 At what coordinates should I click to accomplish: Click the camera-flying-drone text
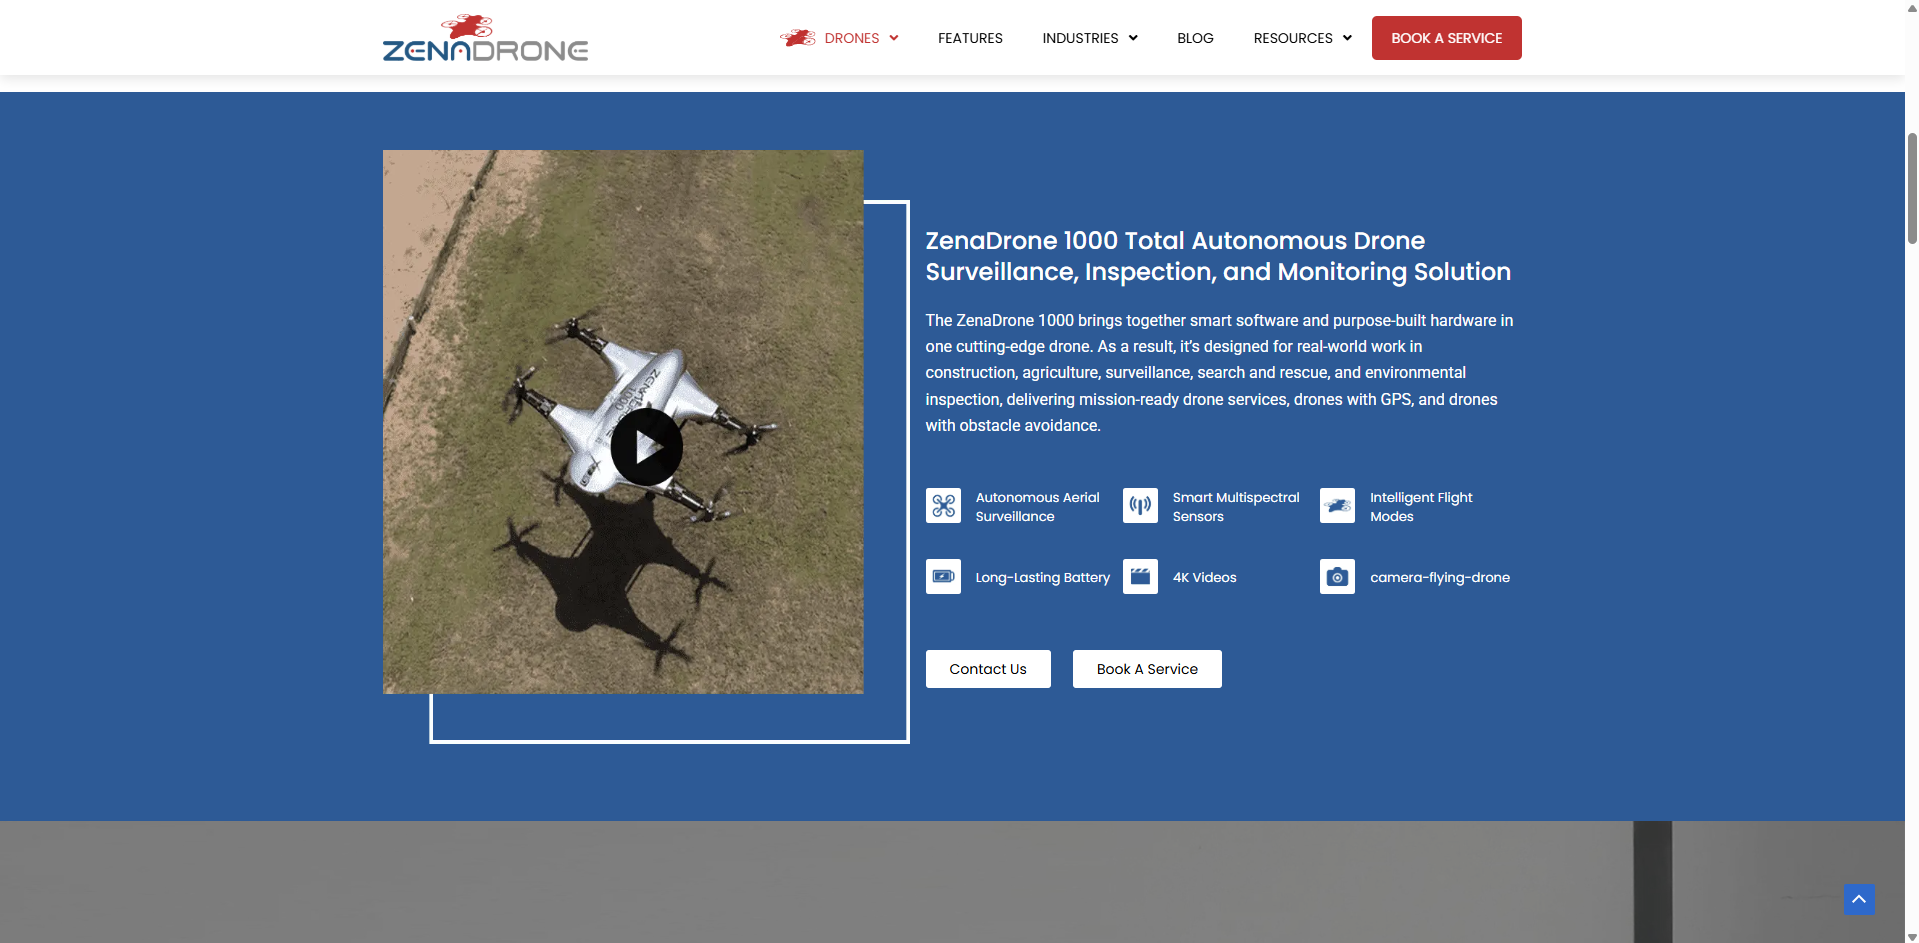point(1440,577)
